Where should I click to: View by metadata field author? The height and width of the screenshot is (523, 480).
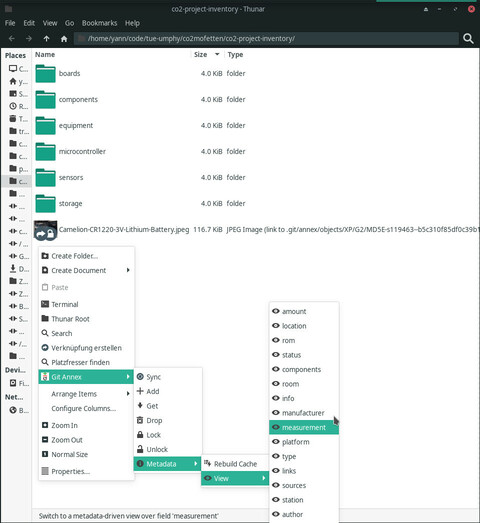click(x=304, y=515)
